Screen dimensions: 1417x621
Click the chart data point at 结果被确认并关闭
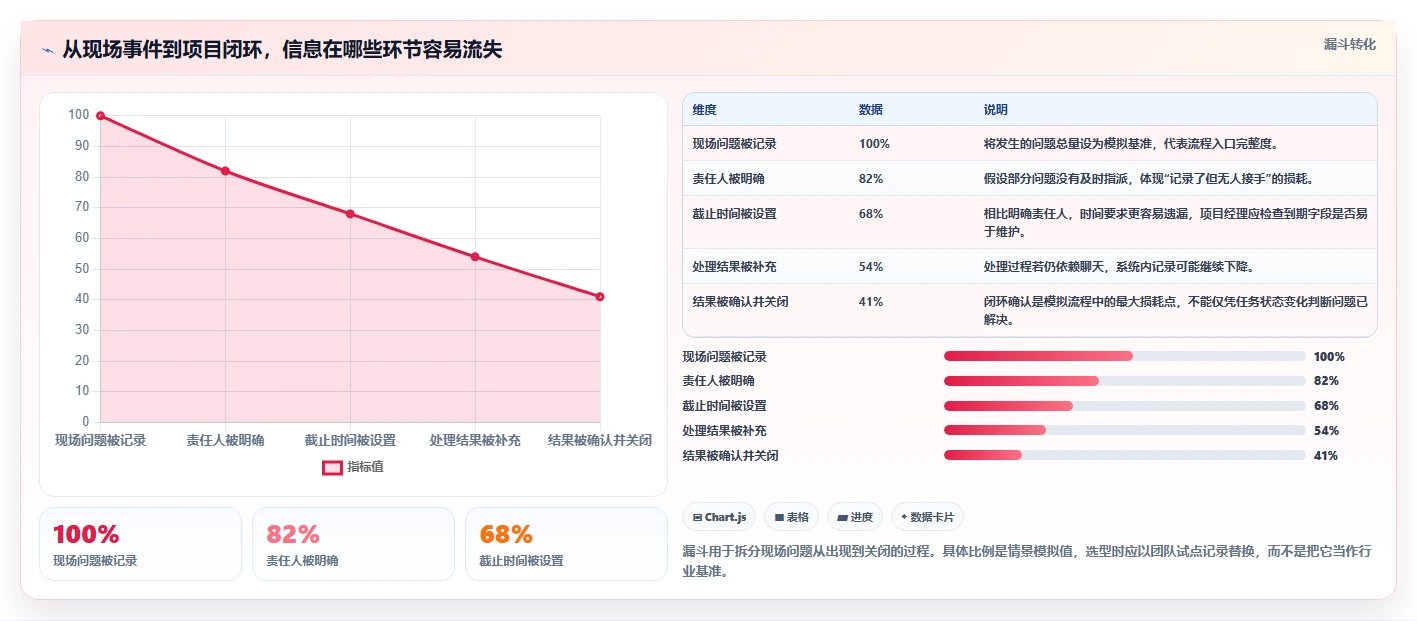tap(600, 297)
